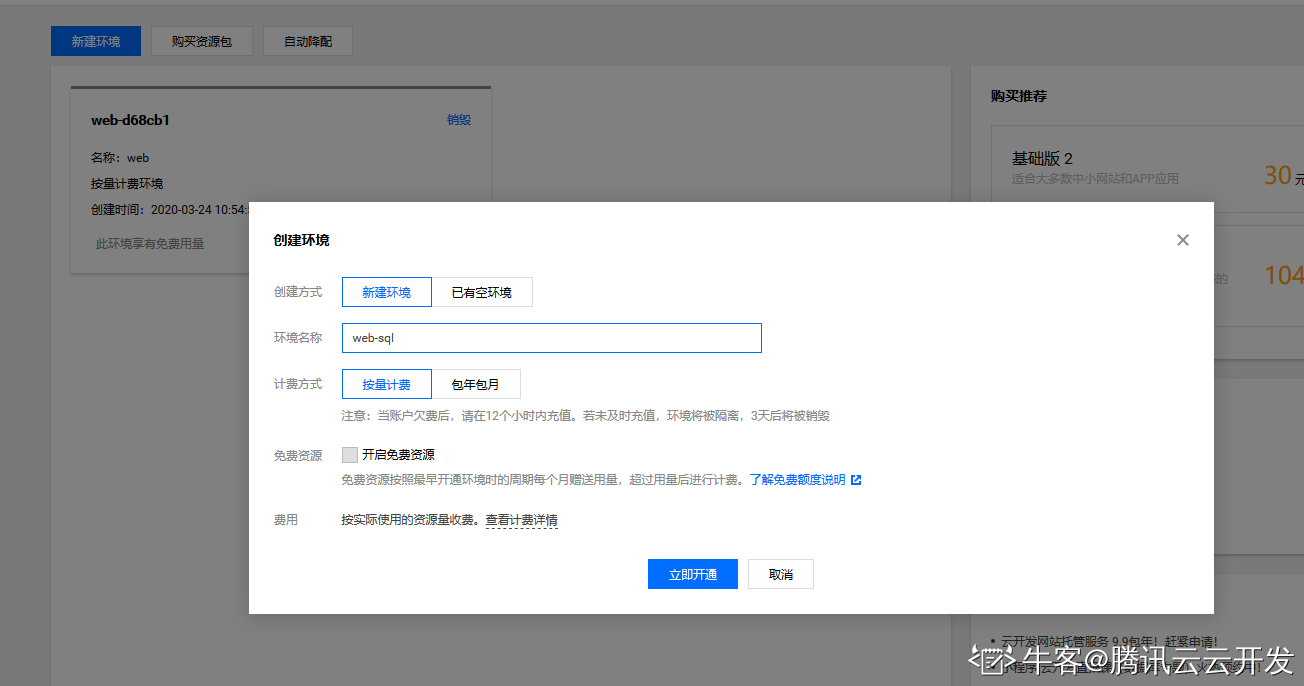
Task: Click the 购买推荐 panel heading
Action: pyautogui.click(x=1019, y=96)
